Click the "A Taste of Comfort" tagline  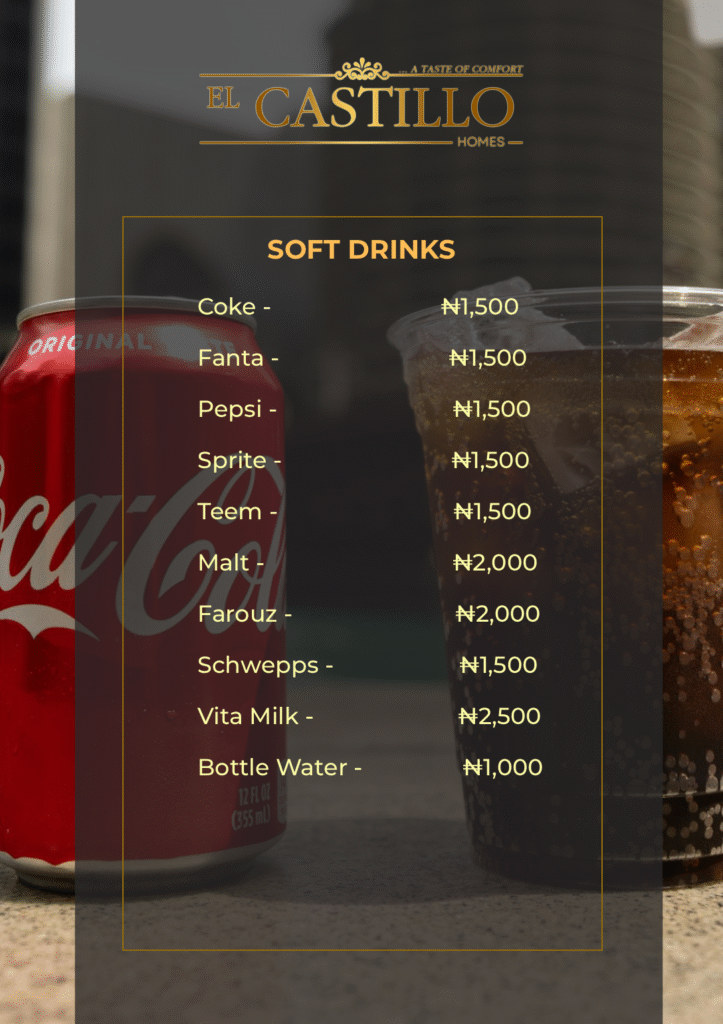pos(462,70)
